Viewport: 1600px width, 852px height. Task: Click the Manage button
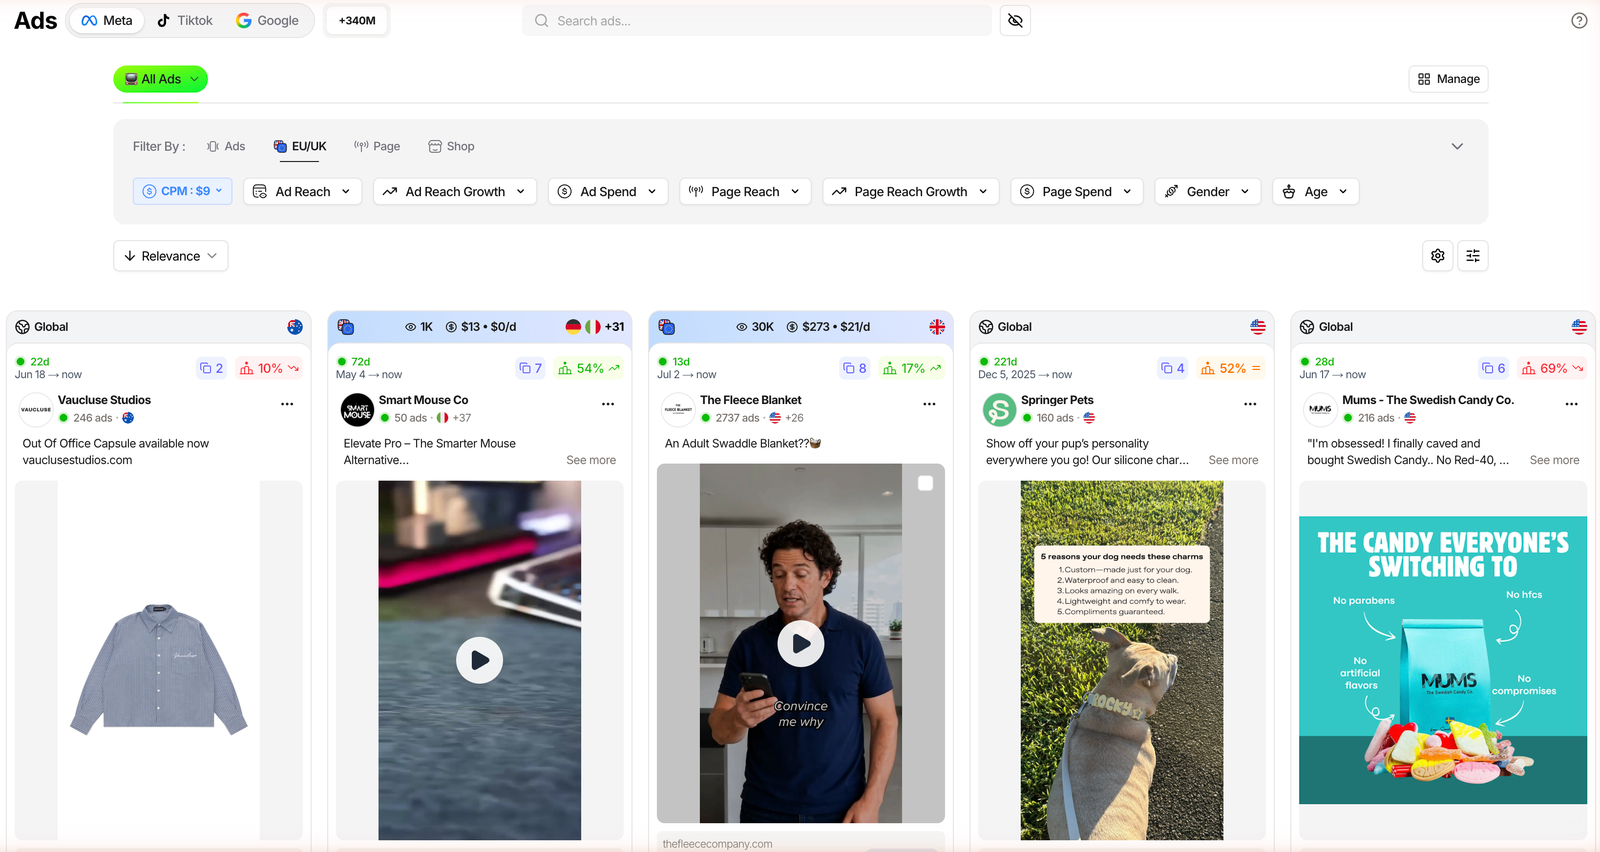[x=1449, y=79]
